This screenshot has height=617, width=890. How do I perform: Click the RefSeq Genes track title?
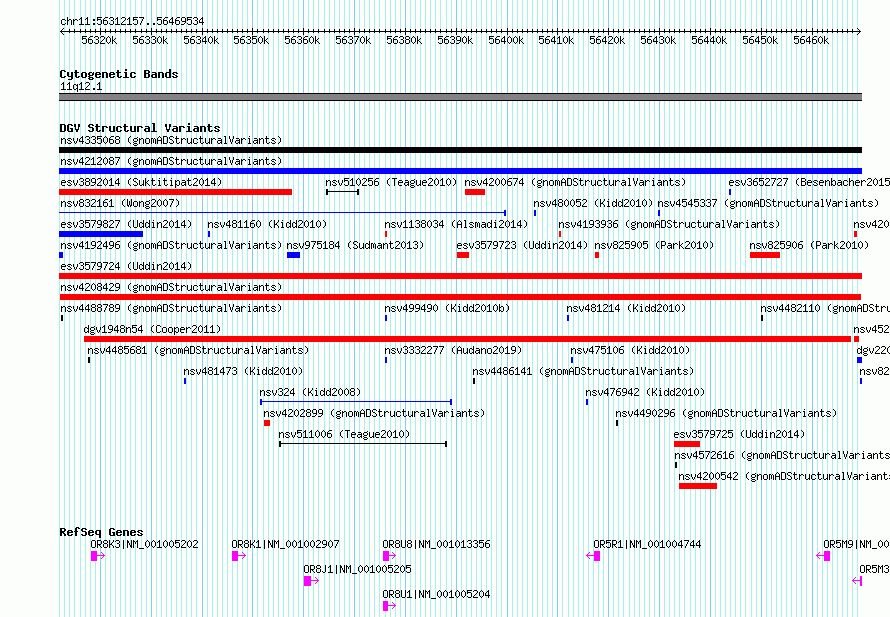101,532
